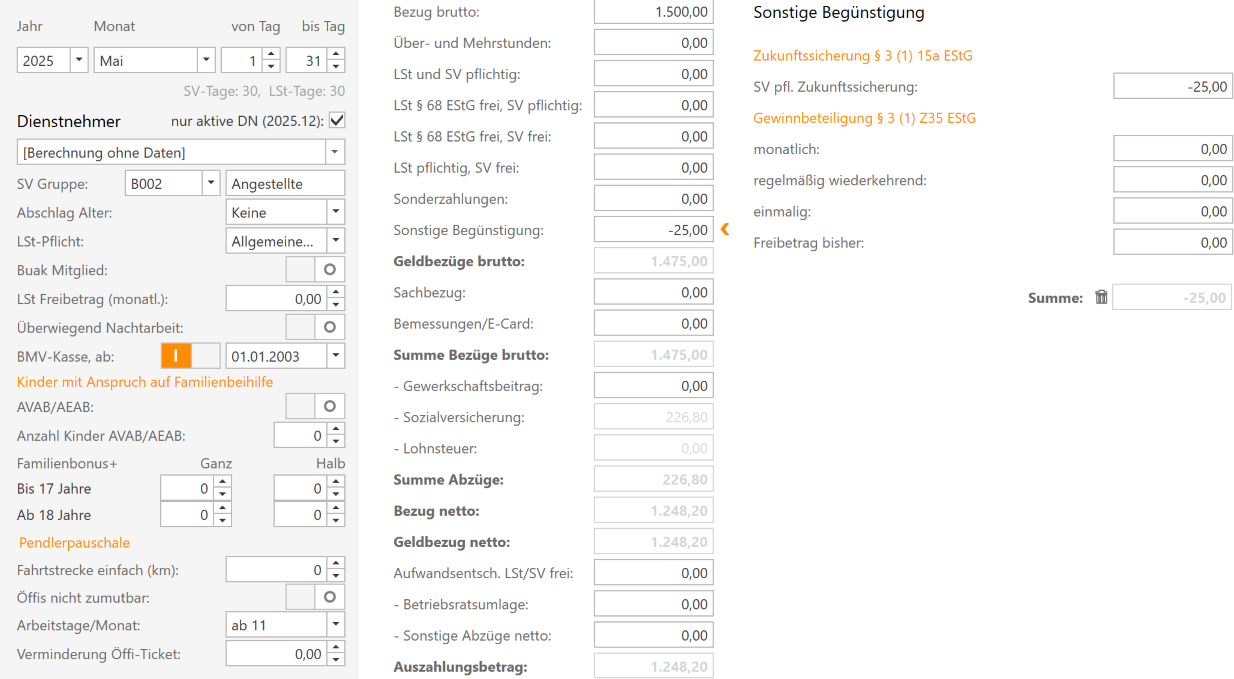Increase Familienbonus 'Bis 17 Jahre' Ganz count
The image size is (1234, 679).
point(223,483)
